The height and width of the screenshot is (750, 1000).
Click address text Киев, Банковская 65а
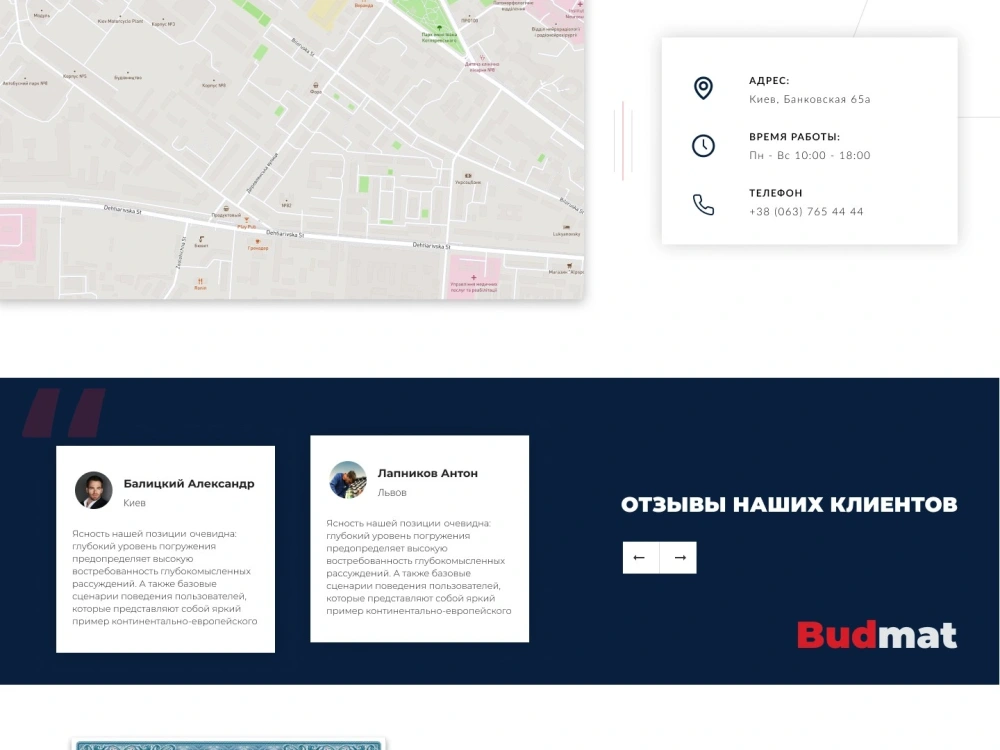click(x=809, y=99)
